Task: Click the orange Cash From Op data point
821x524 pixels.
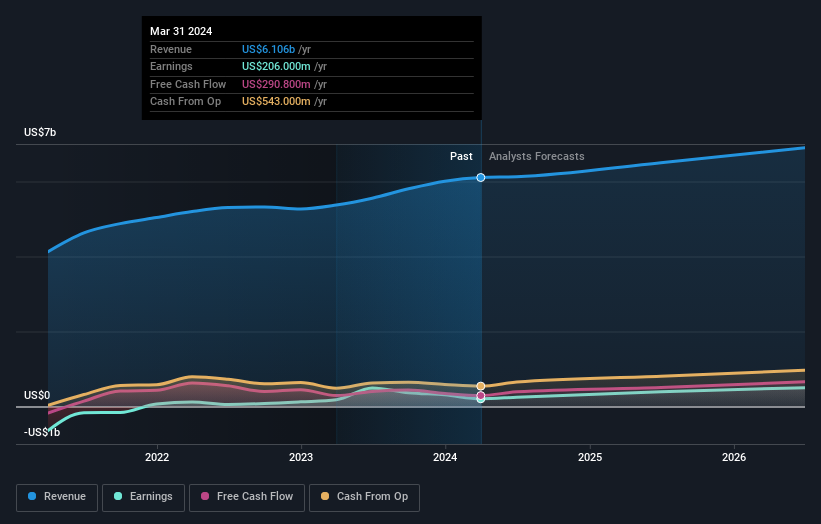Action: pos(481,386)
